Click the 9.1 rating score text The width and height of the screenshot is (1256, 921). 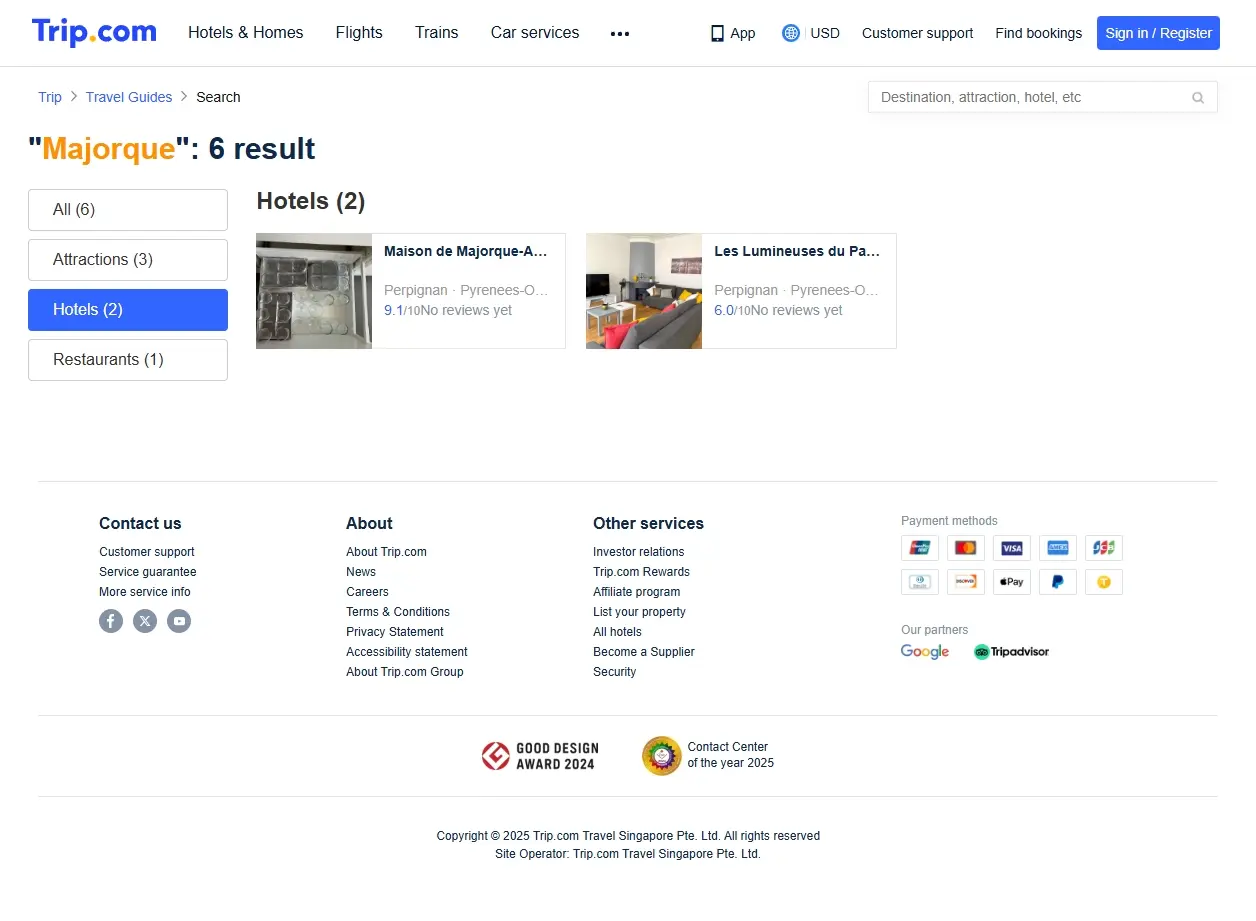pyautogui.click(x=394, y=311)
